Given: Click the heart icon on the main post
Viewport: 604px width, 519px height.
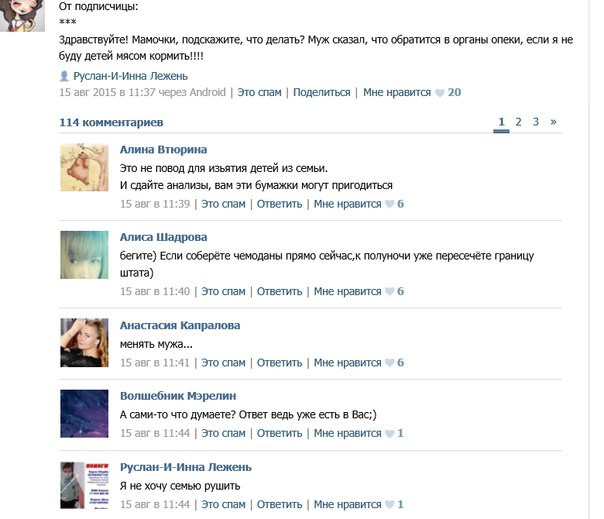Looking at the screenshot, I should click(440, 93).
